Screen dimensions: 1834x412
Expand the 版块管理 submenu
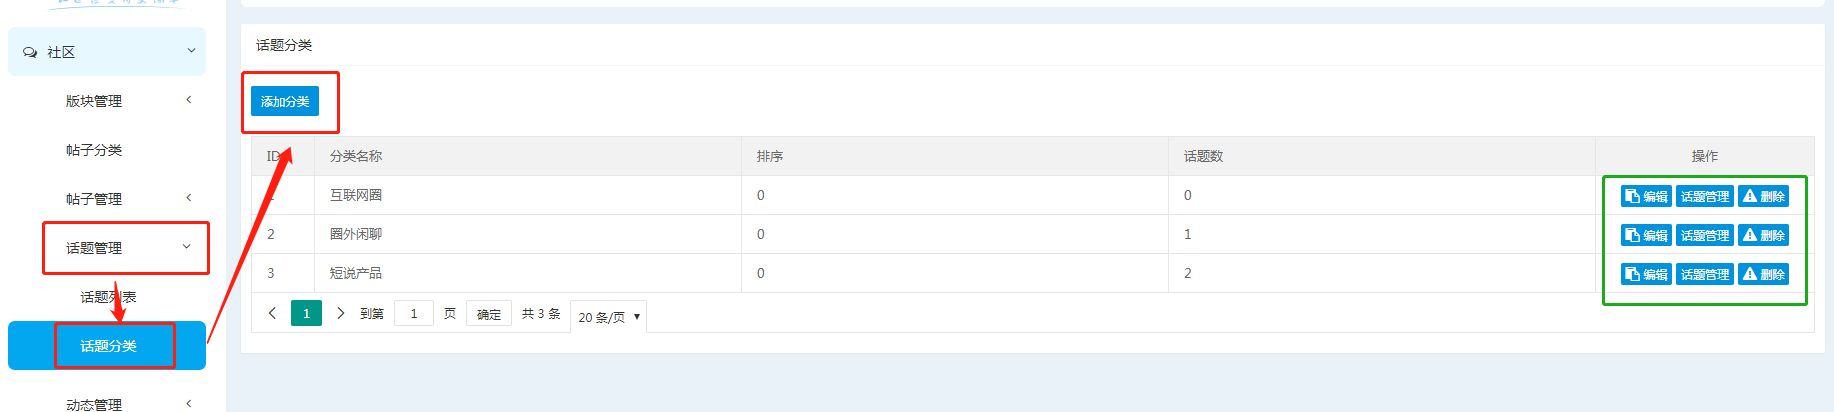[x=188, y=100]
